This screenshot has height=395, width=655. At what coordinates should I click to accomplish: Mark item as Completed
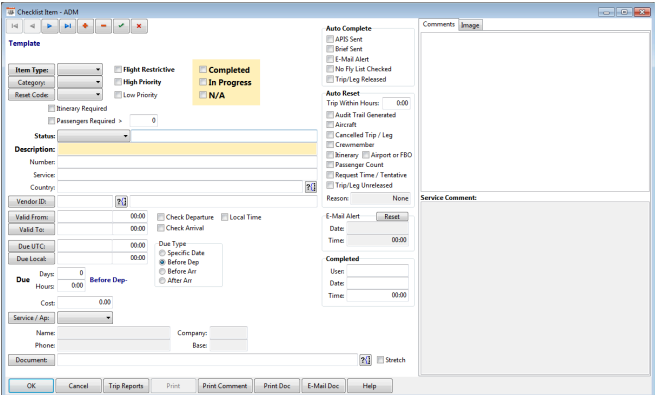coord(203,70)
